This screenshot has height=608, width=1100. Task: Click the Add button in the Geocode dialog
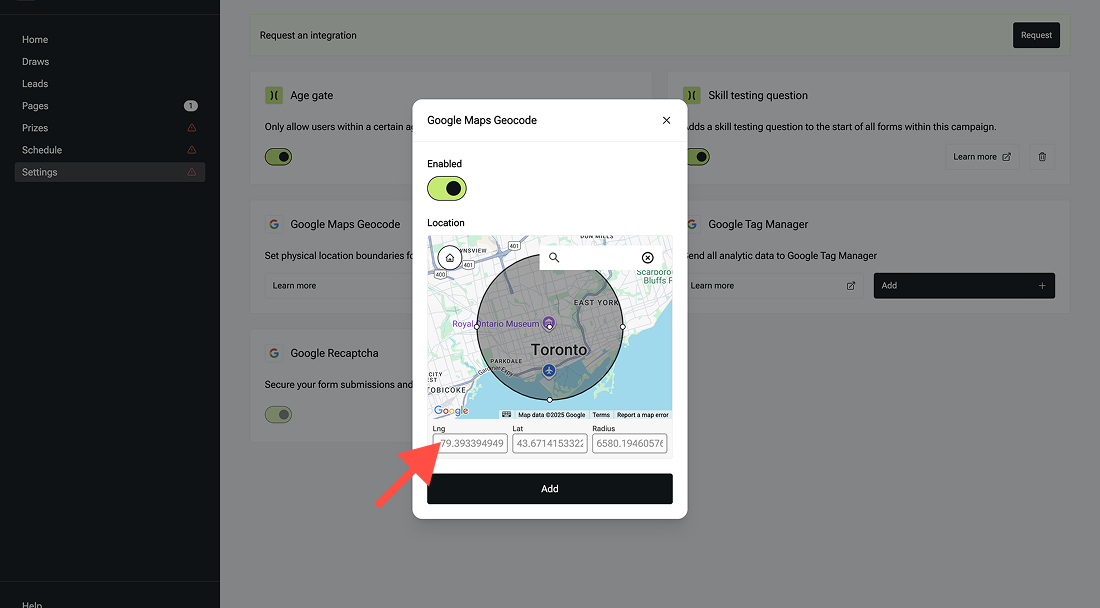(550, 489)
